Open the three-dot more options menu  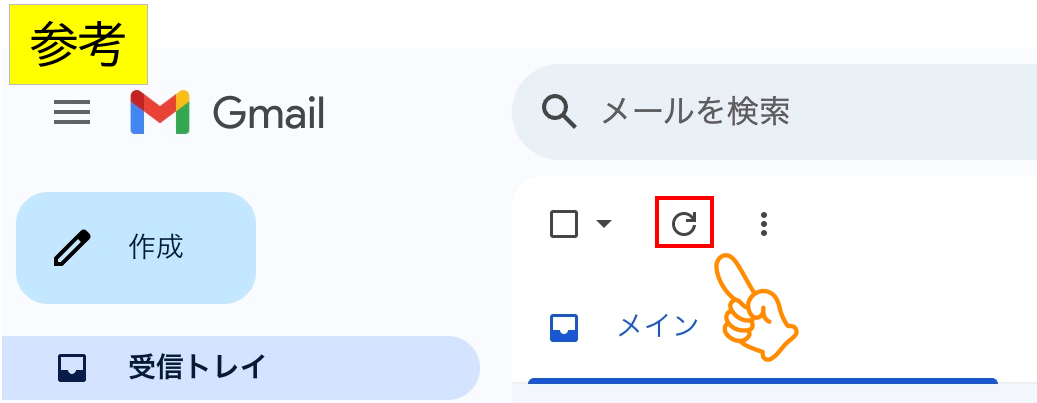click(764, 224)
